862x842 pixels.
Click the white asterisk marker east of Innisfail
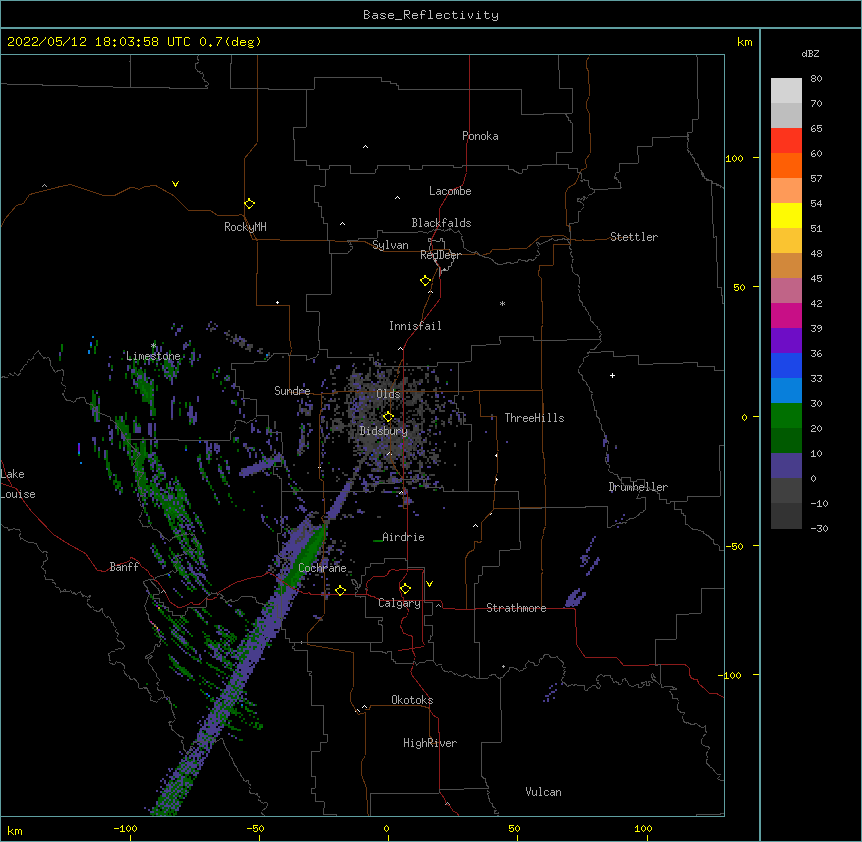[x=502, y=303]
